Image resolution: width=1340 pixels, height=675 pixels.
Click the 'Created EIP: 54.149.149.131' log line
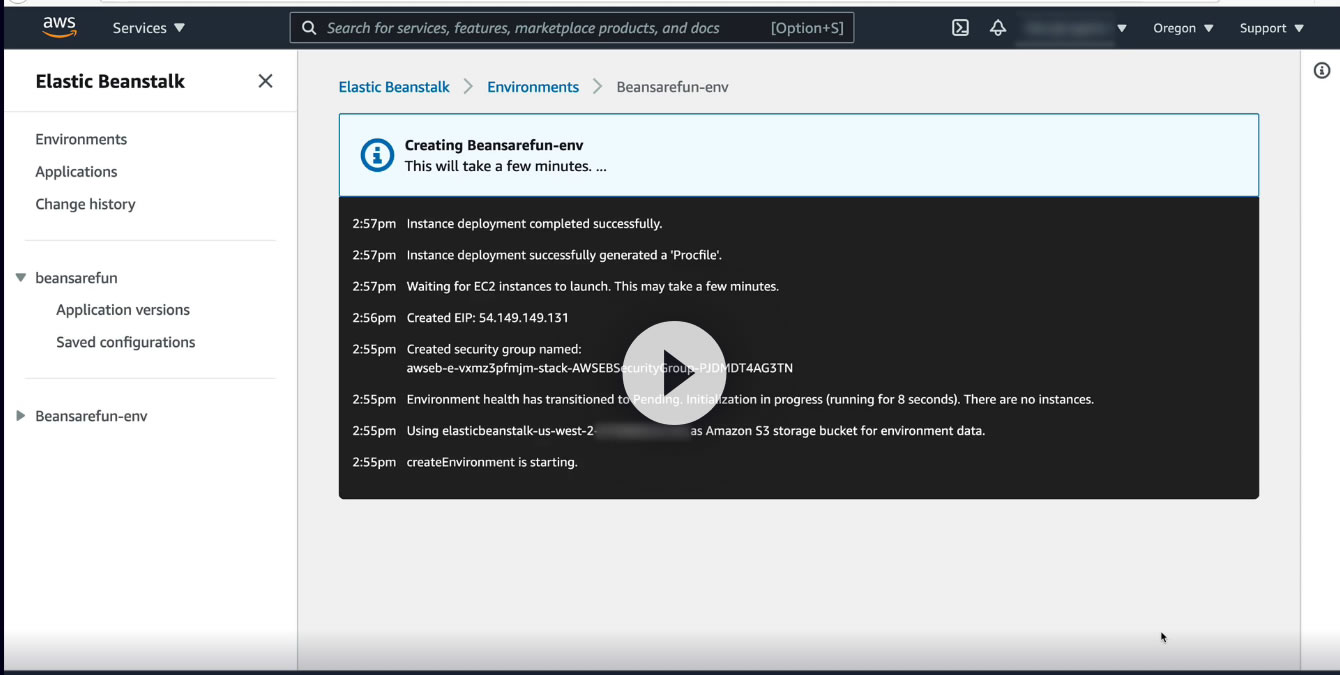[487, 318]
